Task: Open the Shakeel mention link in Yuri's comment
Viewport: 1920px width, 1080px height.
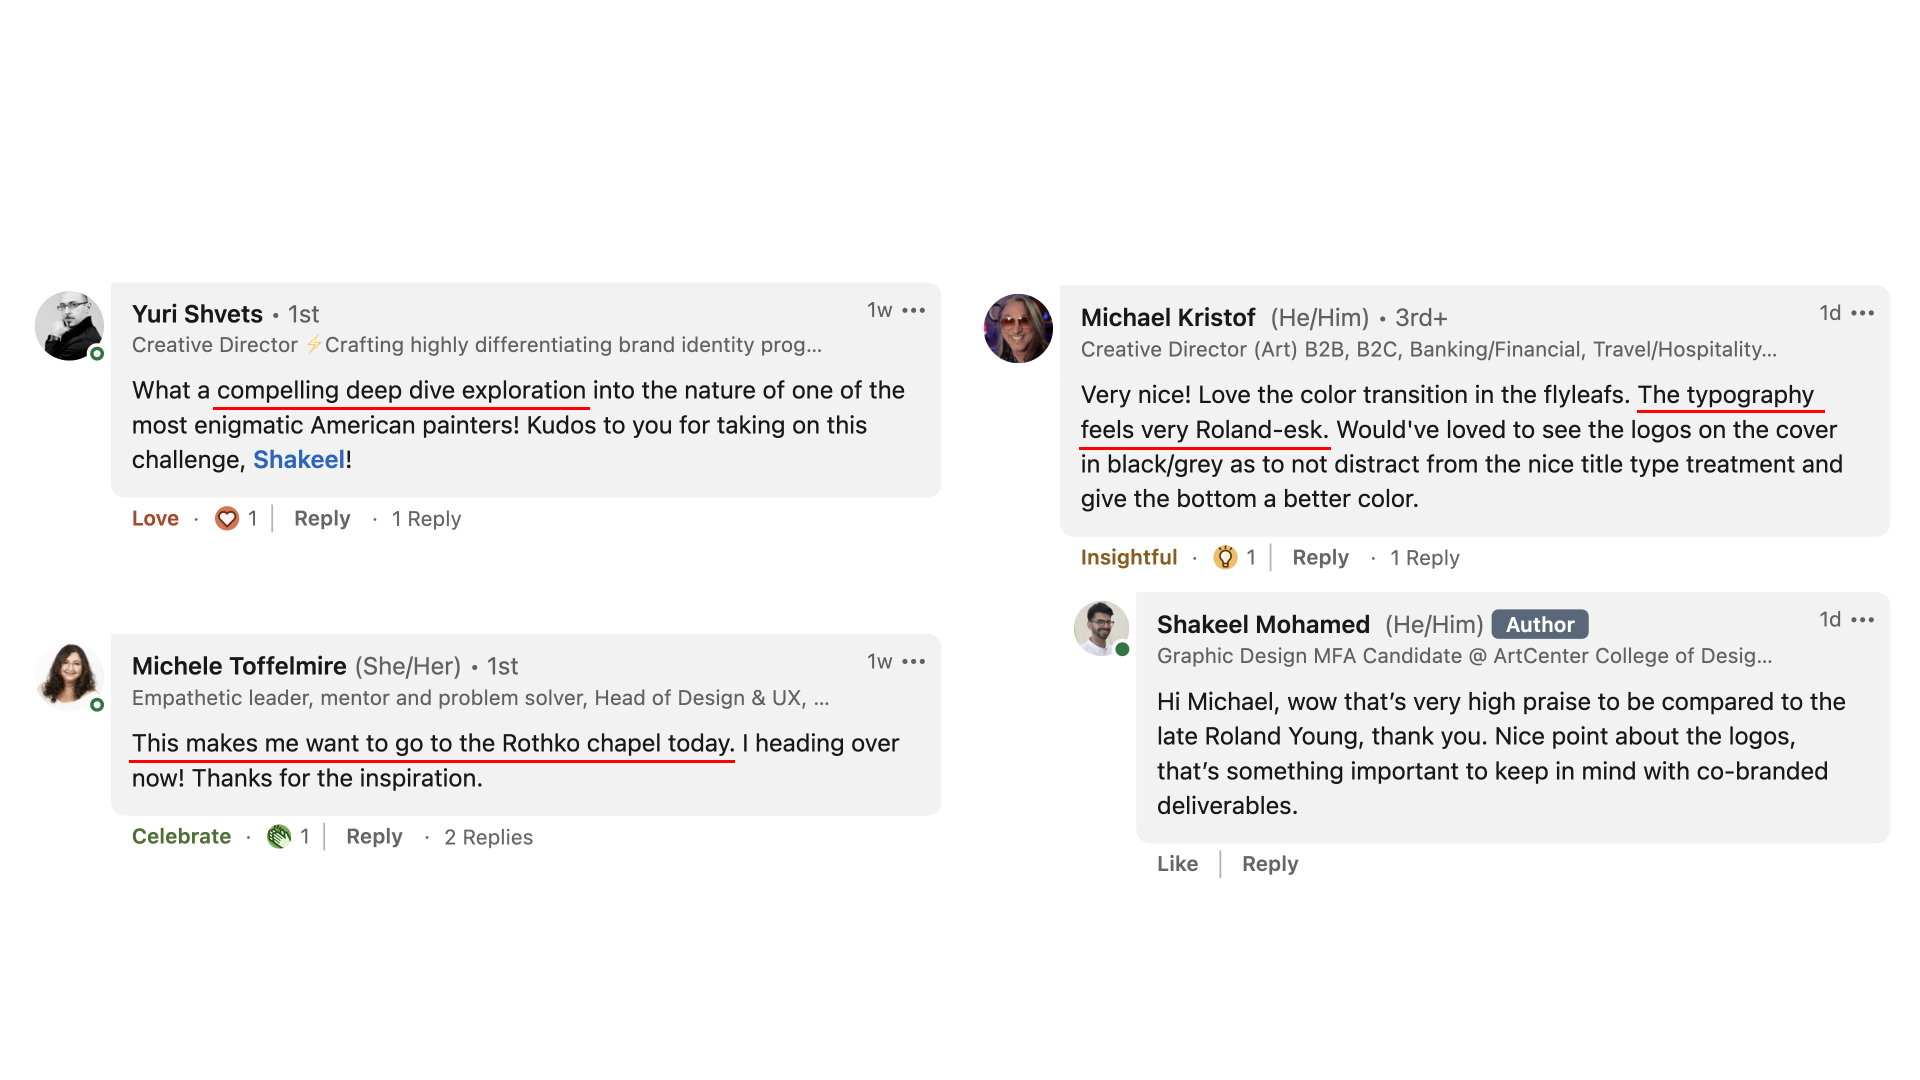Action: [x=298, y=460]
